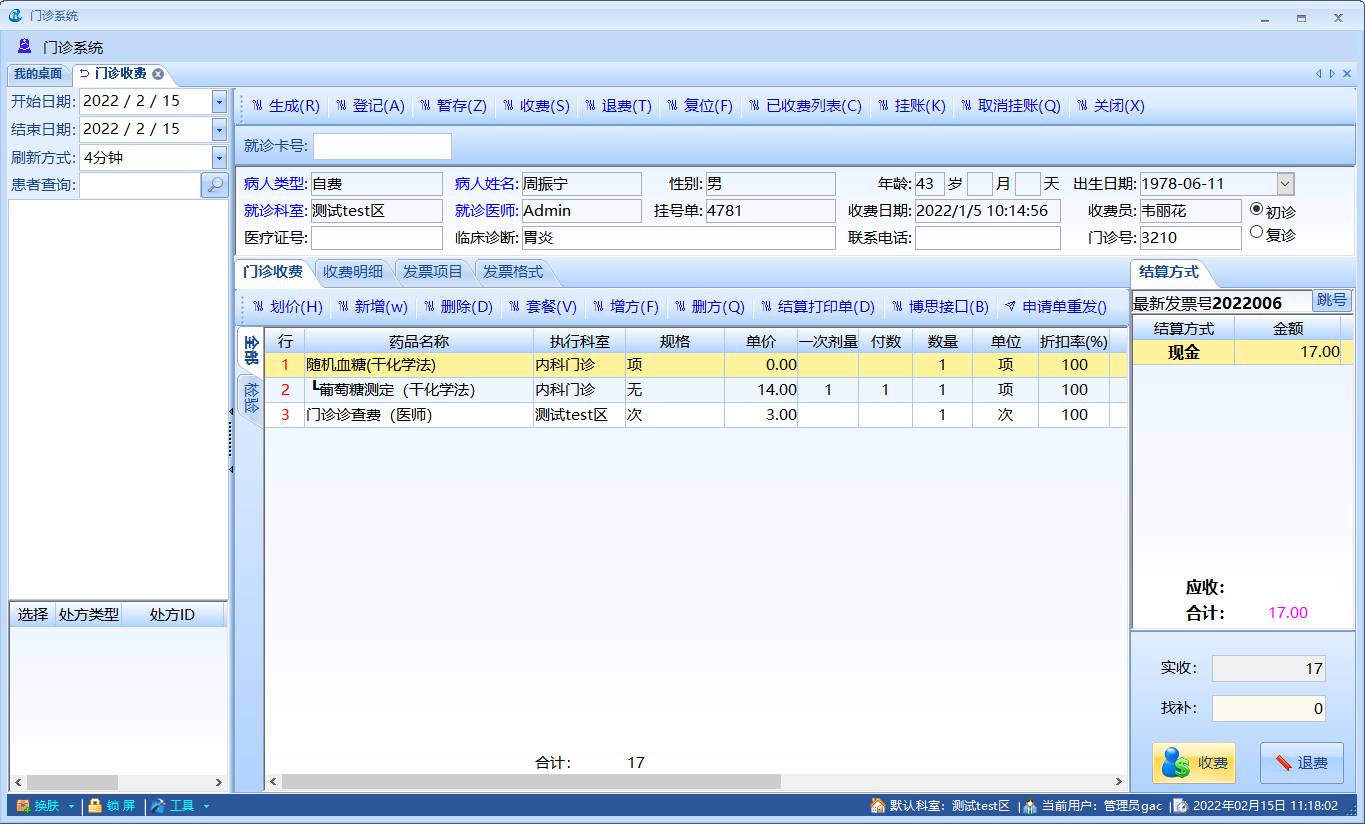Click the 结算方式 panel tab

coord(1169,272)
